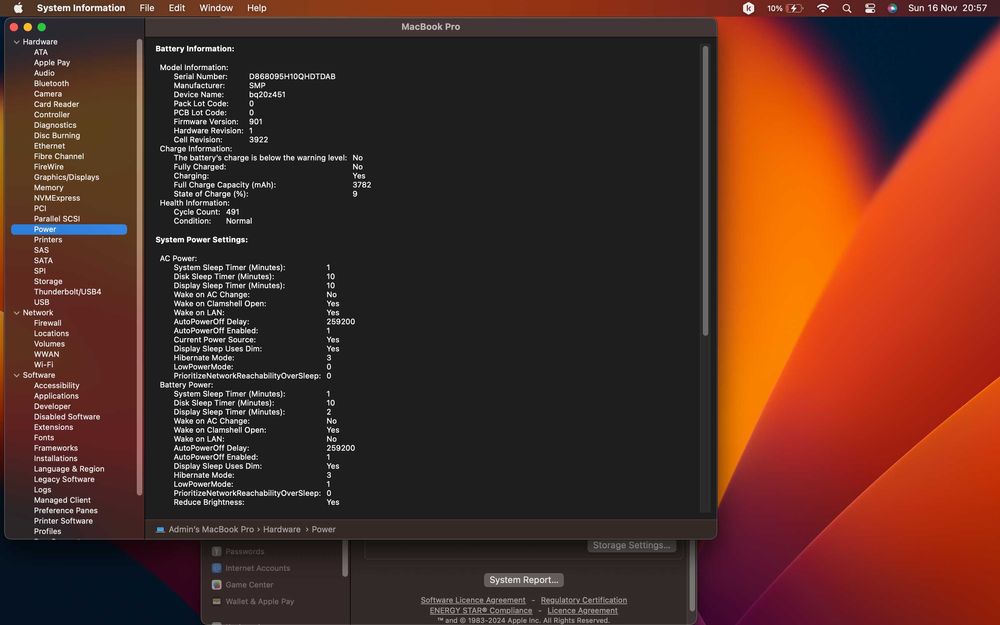Click the battery status icon in menu bar
The height and width of the screenshot is (625, 1000).
click(795, 8)
